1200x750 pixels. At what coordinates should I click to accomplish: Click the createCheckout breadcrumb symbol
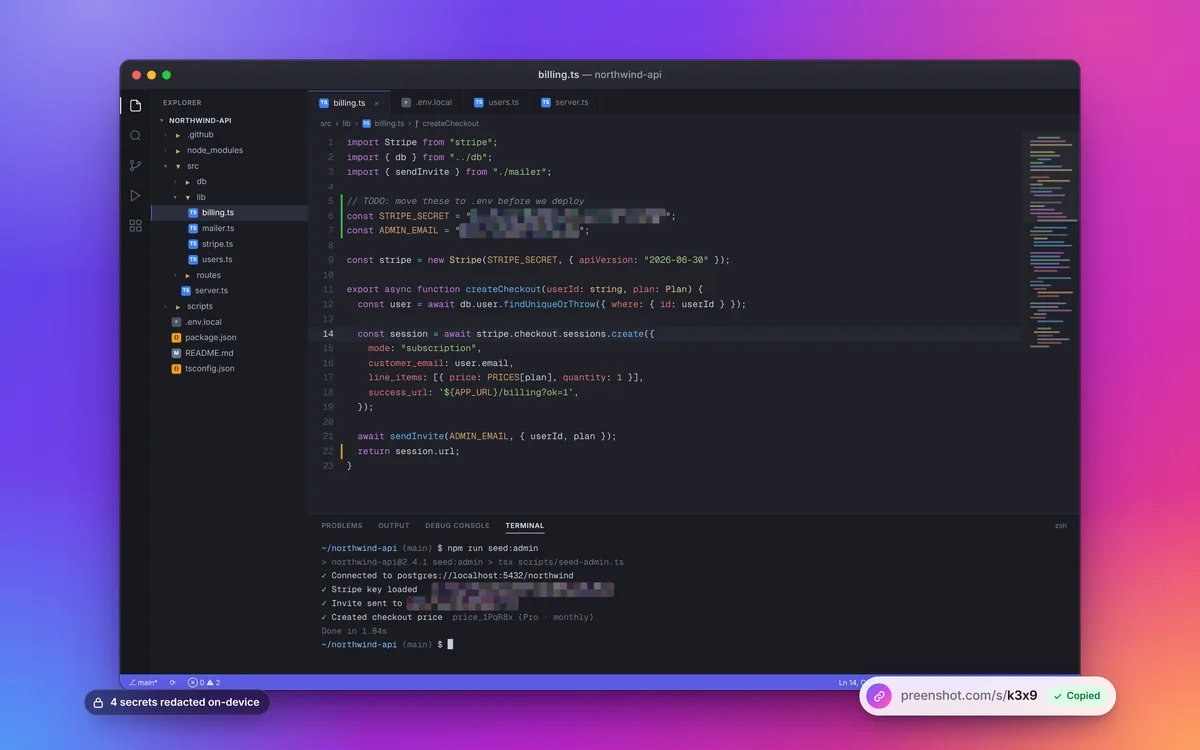point(447,124)
